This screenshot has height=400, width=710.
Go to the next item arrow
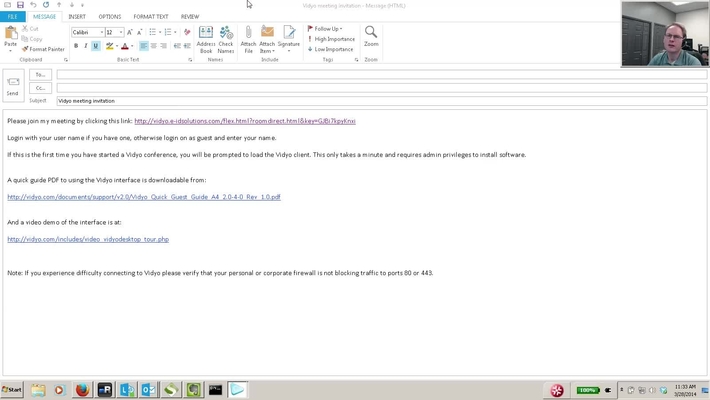click(72, 5)
